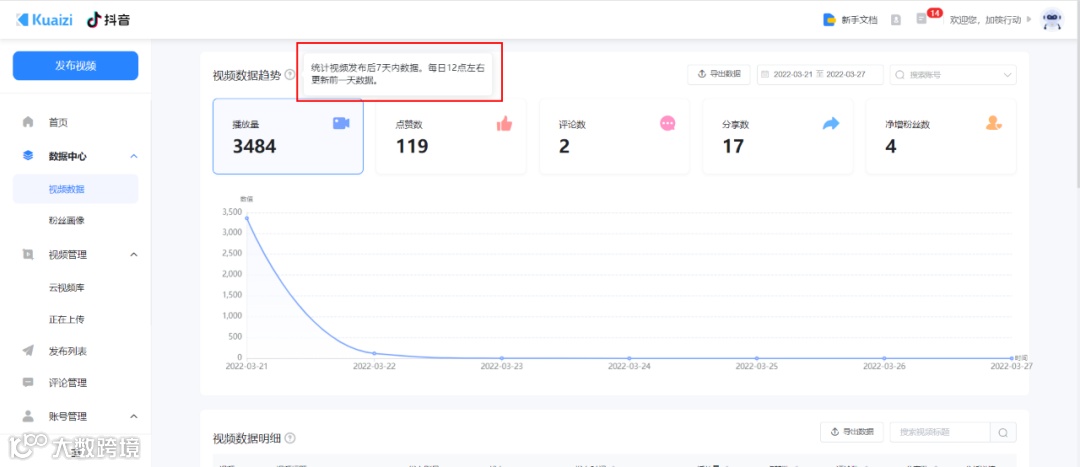Screen dimensions: 1080x467
Task: Click the home icon in the sidebar
Action: pyautogui.click(x=28, y=122)
